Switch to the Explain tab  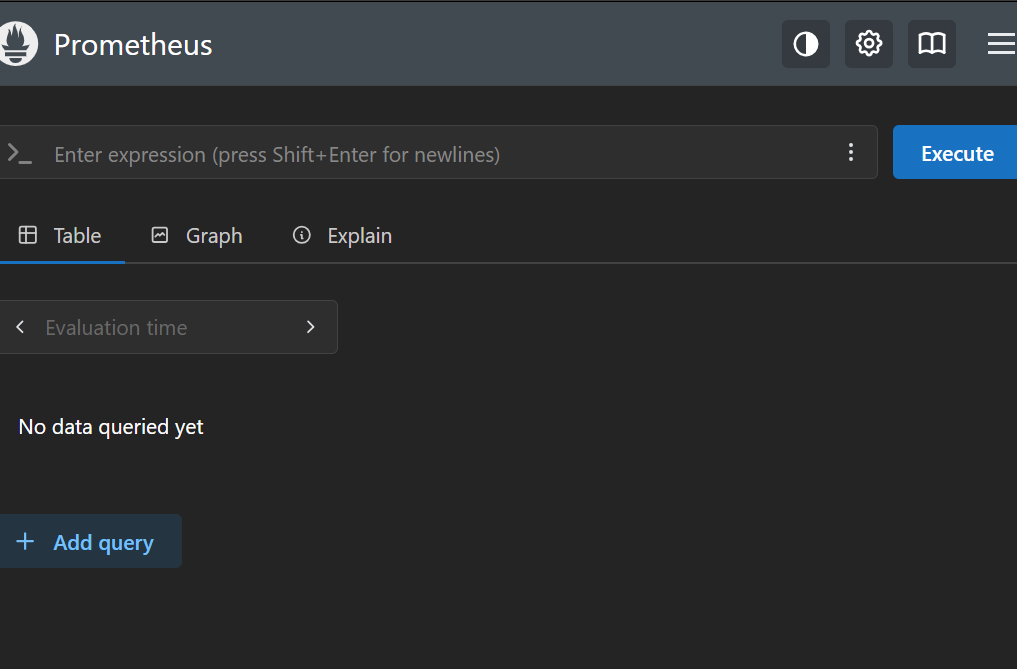[x=342, y=236]
